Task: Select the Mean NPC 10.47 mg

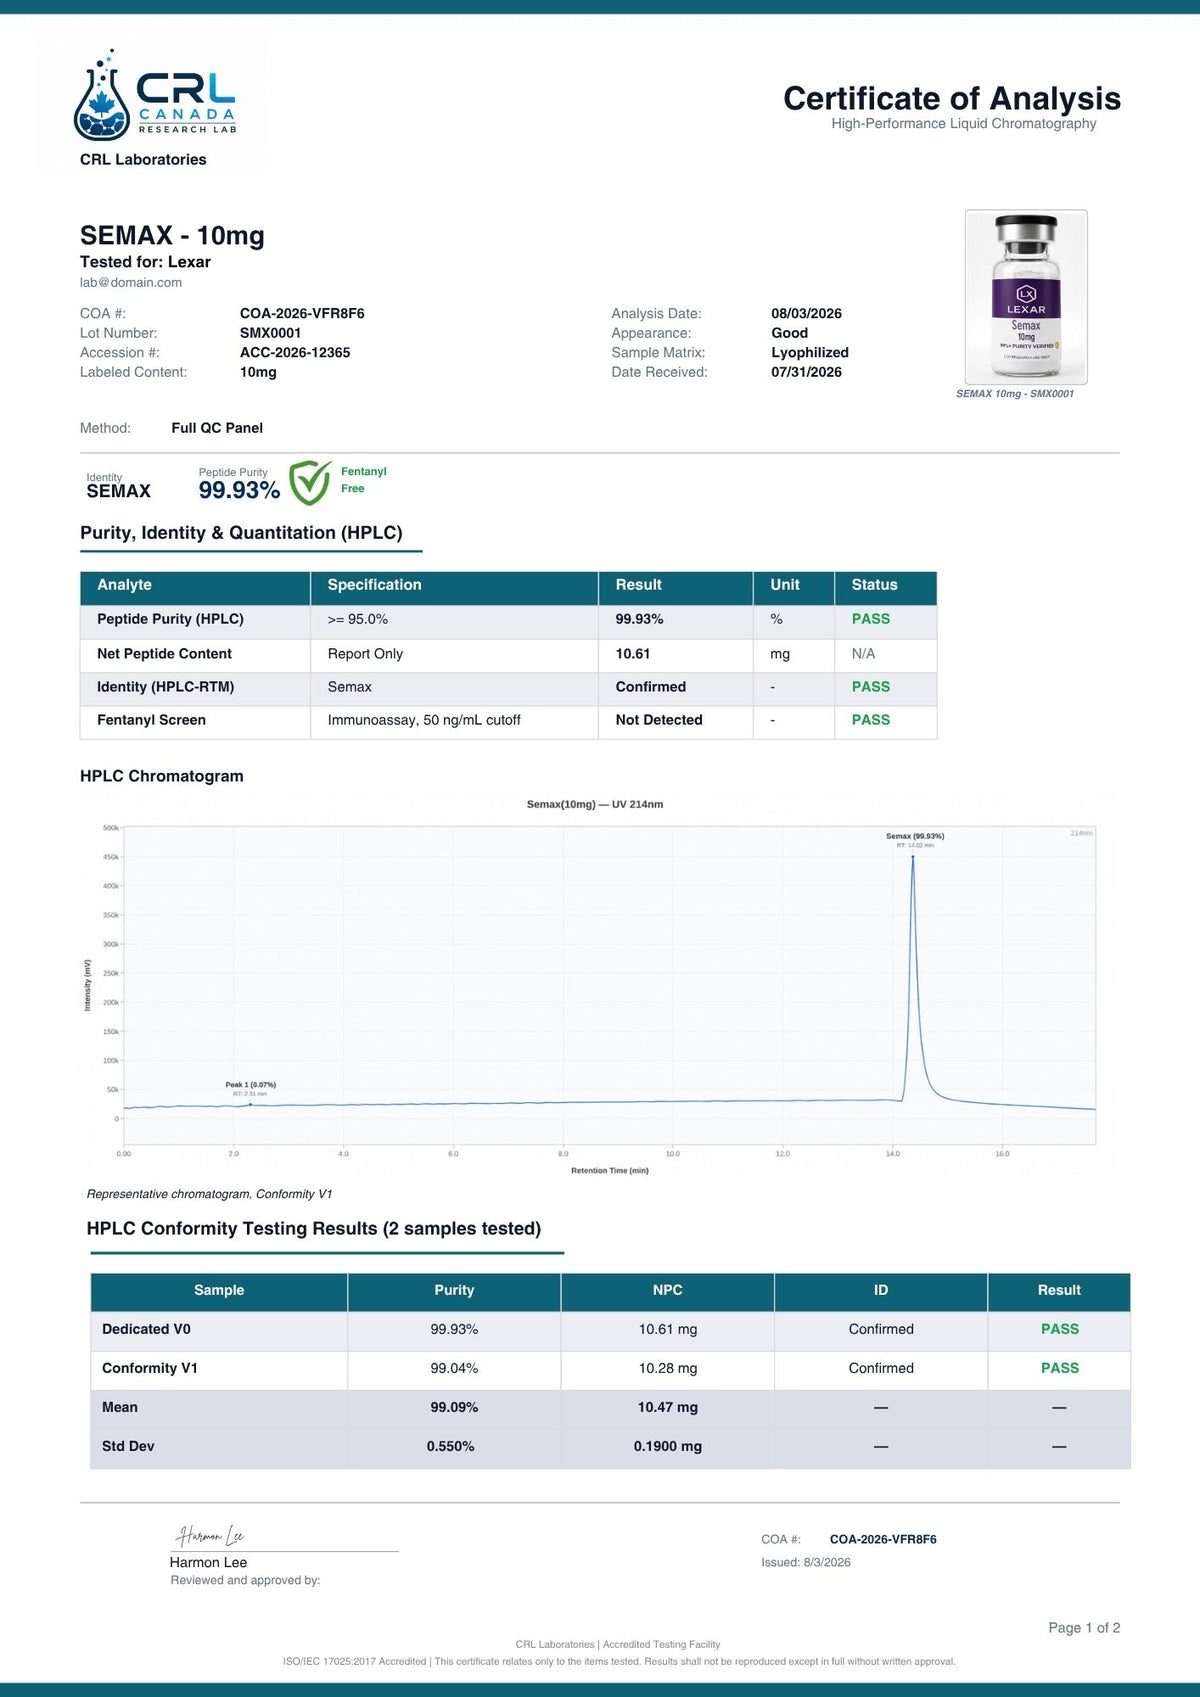Action: click(668, 1407)
